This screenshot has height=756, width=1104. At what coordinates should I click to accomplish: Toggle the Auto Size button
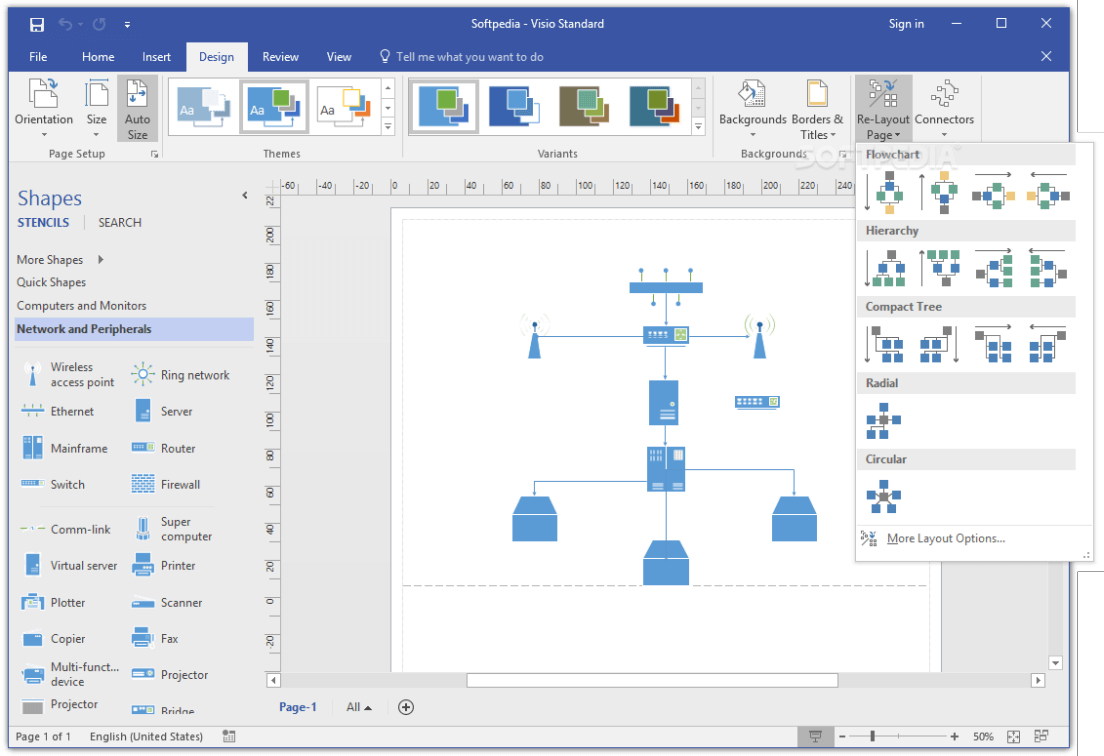pos(137,108)
